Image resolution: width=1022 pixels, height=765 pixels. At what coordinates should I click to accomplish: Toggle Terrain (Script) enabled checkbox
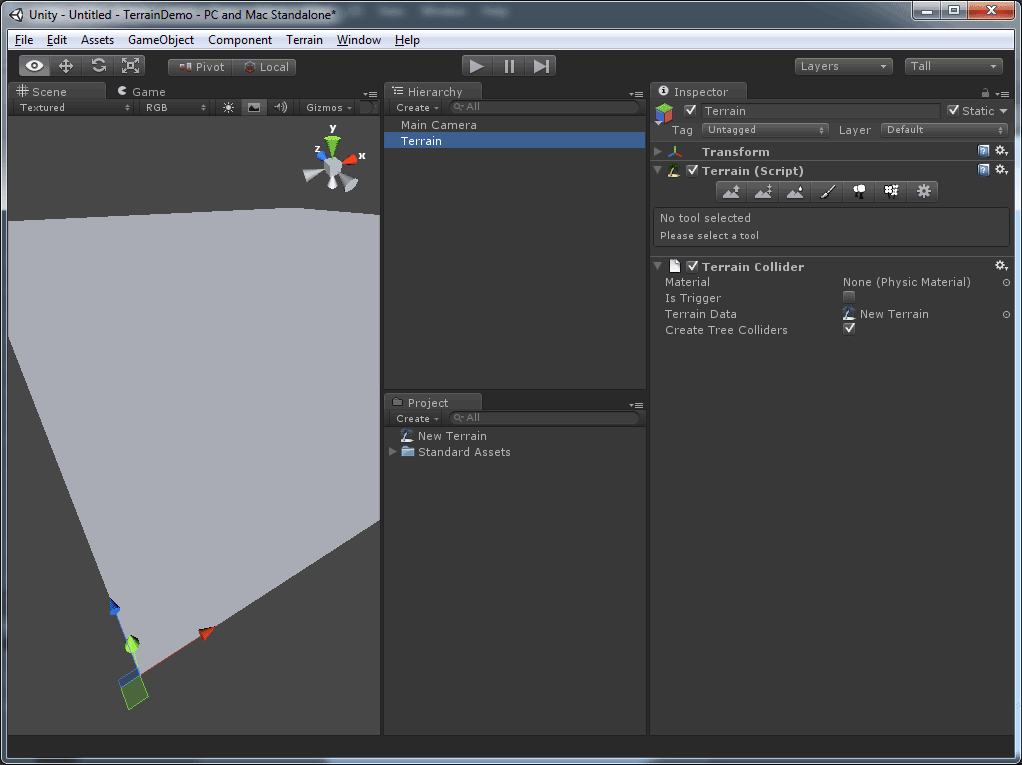point(692,170)
